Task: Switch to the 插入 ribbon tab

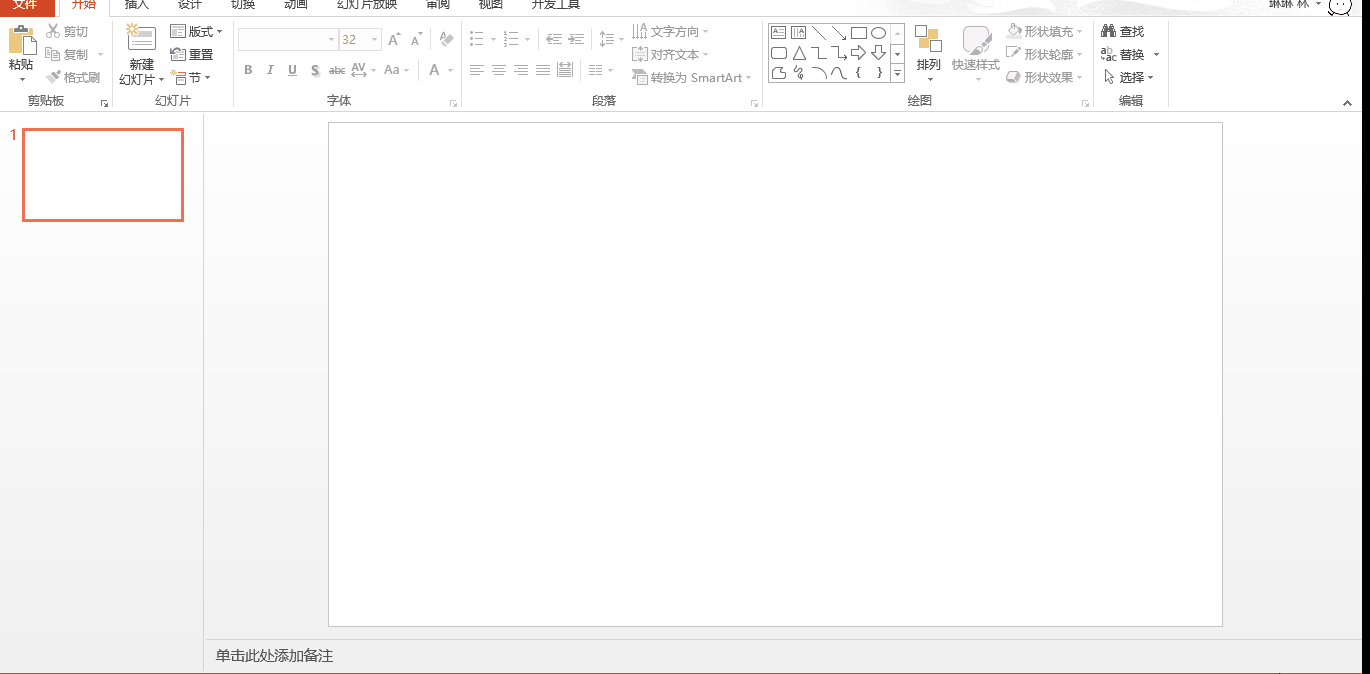Action: 136,6
